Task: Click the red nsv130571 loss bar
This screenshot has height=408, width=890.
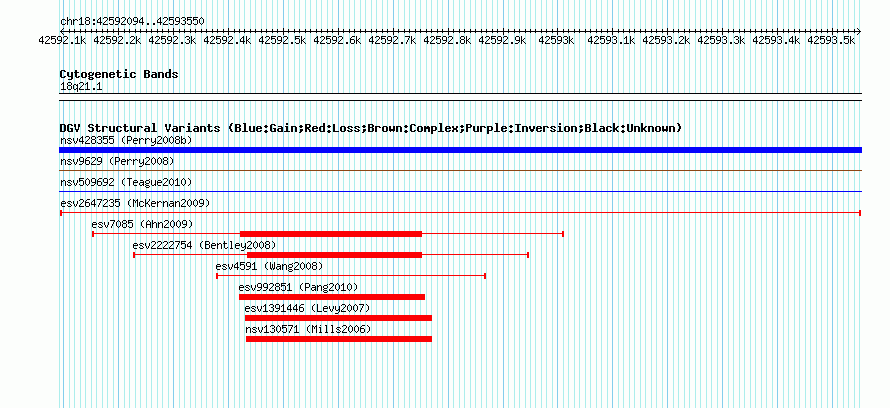Action: tap(339, 339)
